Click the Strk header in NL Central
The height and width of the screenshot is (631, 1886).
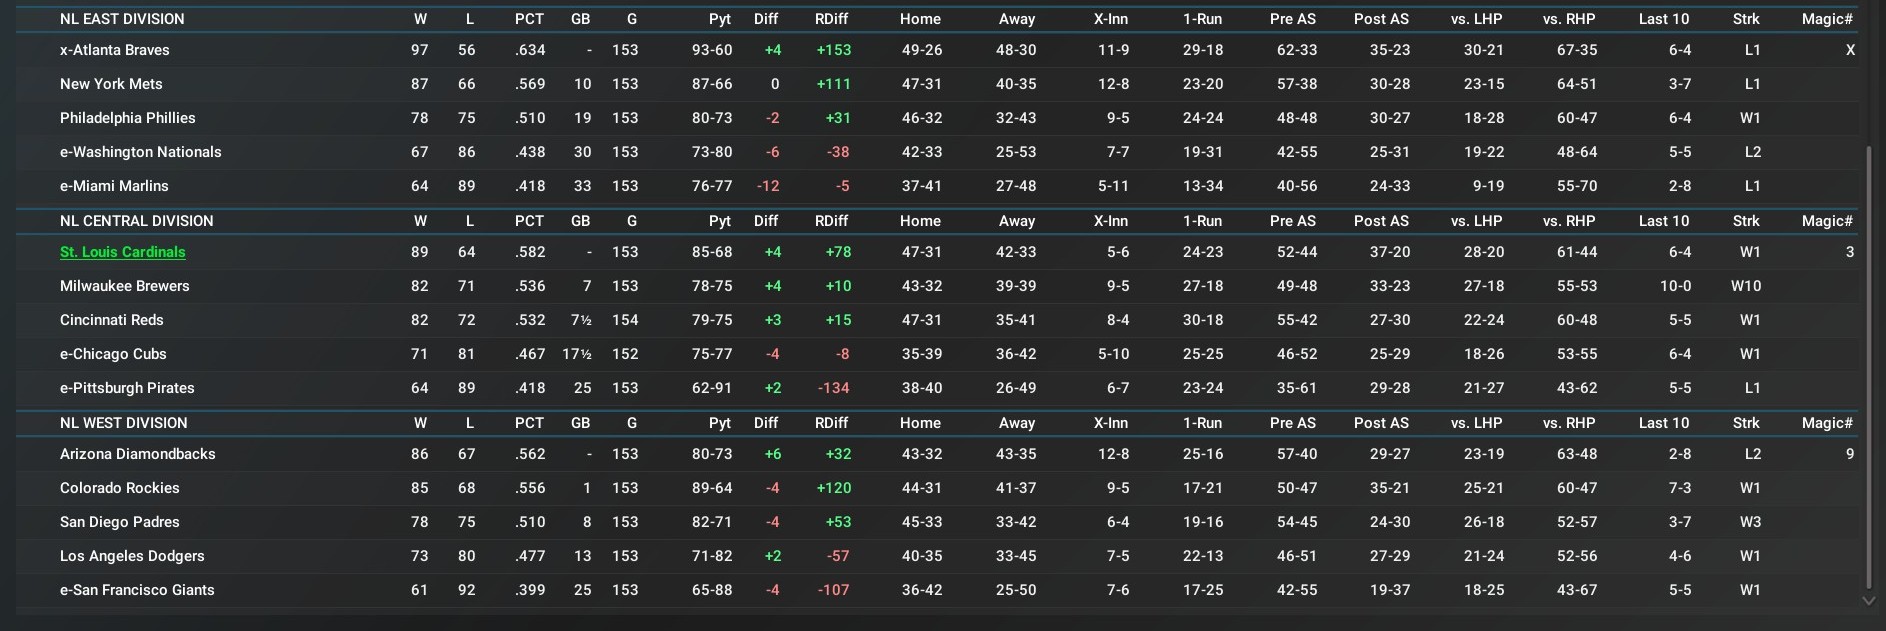coord(1746,221)
